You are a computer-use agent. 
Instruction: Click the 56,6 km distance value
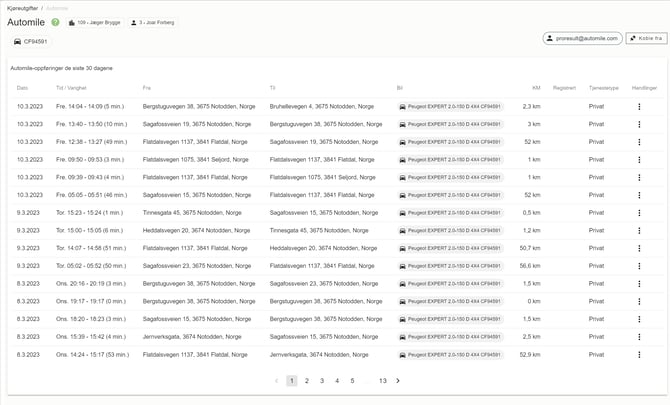pos(530,266)
